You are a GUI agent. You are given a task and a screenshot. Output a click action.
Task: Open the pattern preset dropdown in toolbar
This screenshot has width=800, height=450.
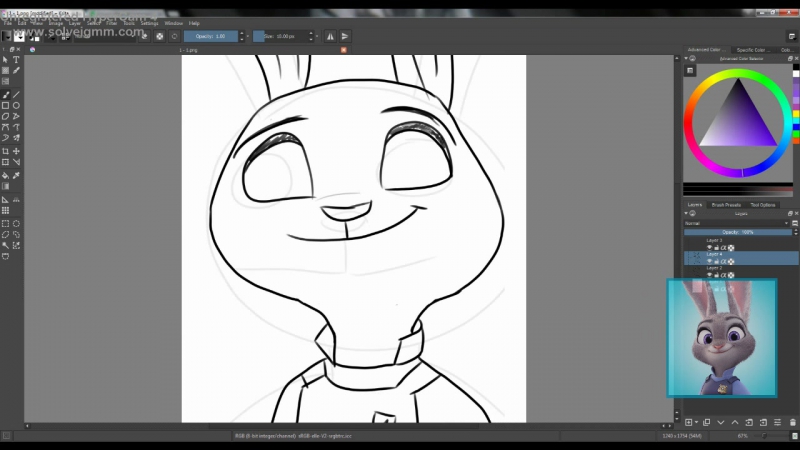(19, 36)
